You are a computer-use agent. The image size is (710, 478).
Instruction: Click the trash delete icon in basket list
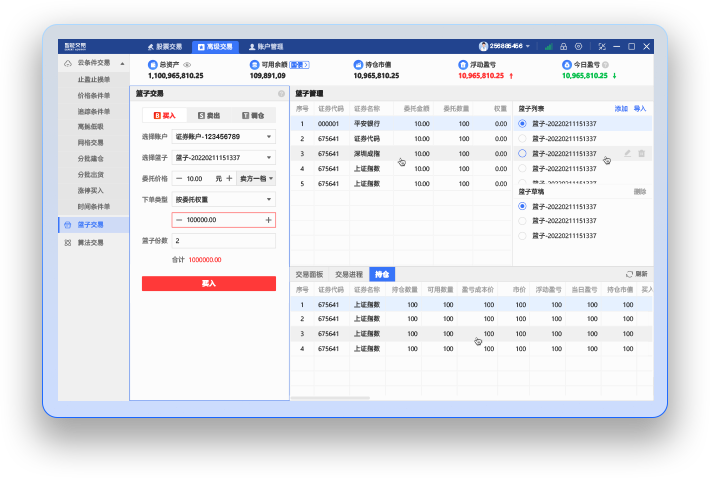(641, 153)
